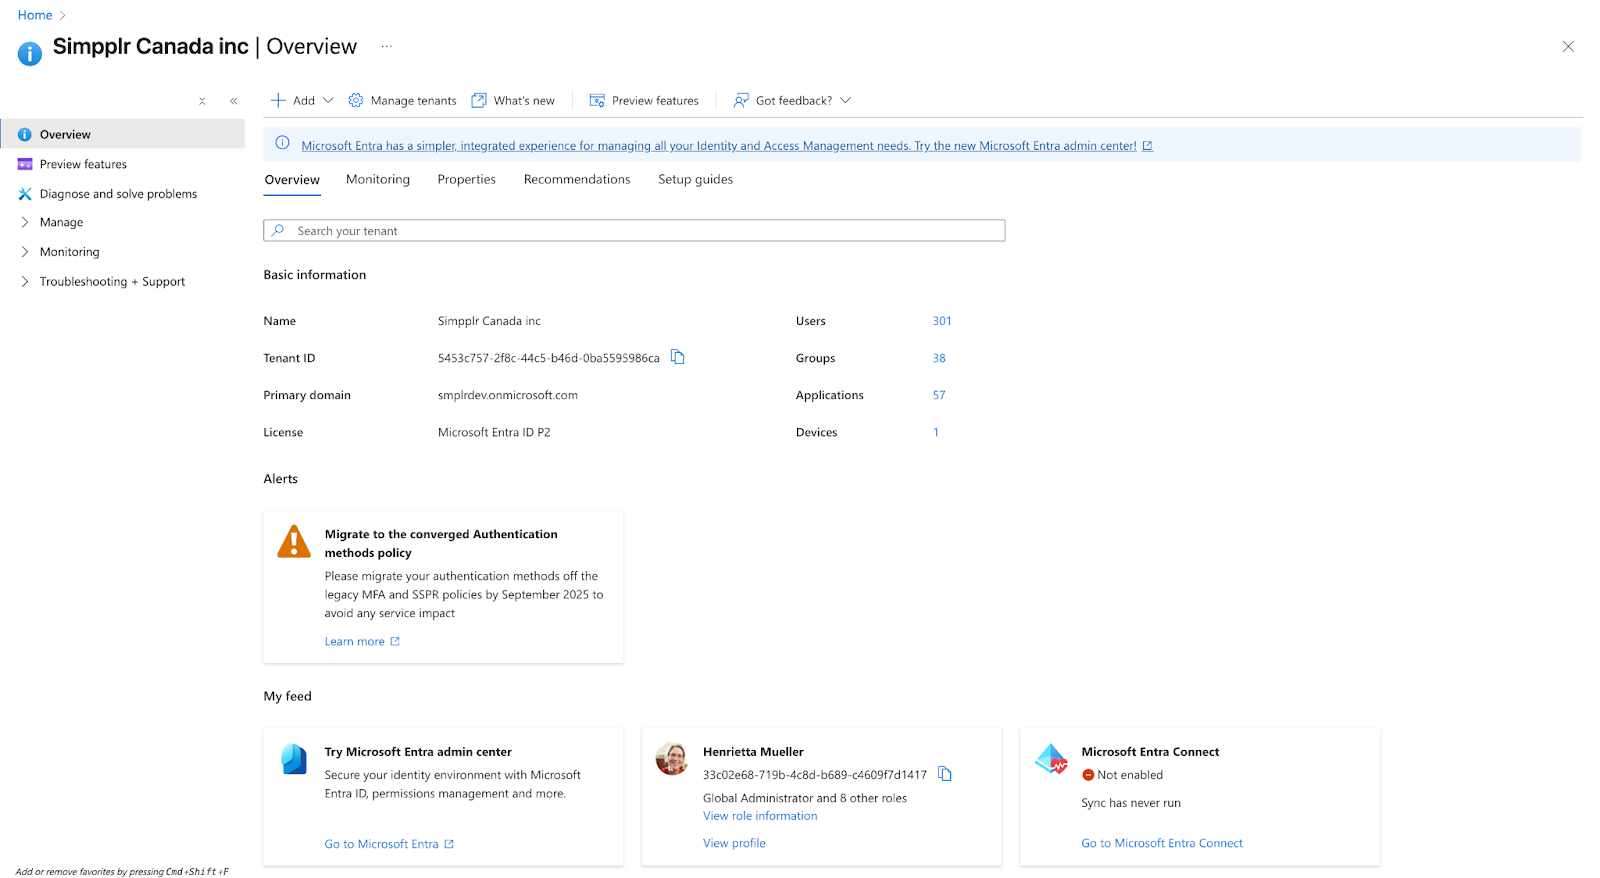
Task: Expand the Monitoring sidebar section
Action: point(69,252)
